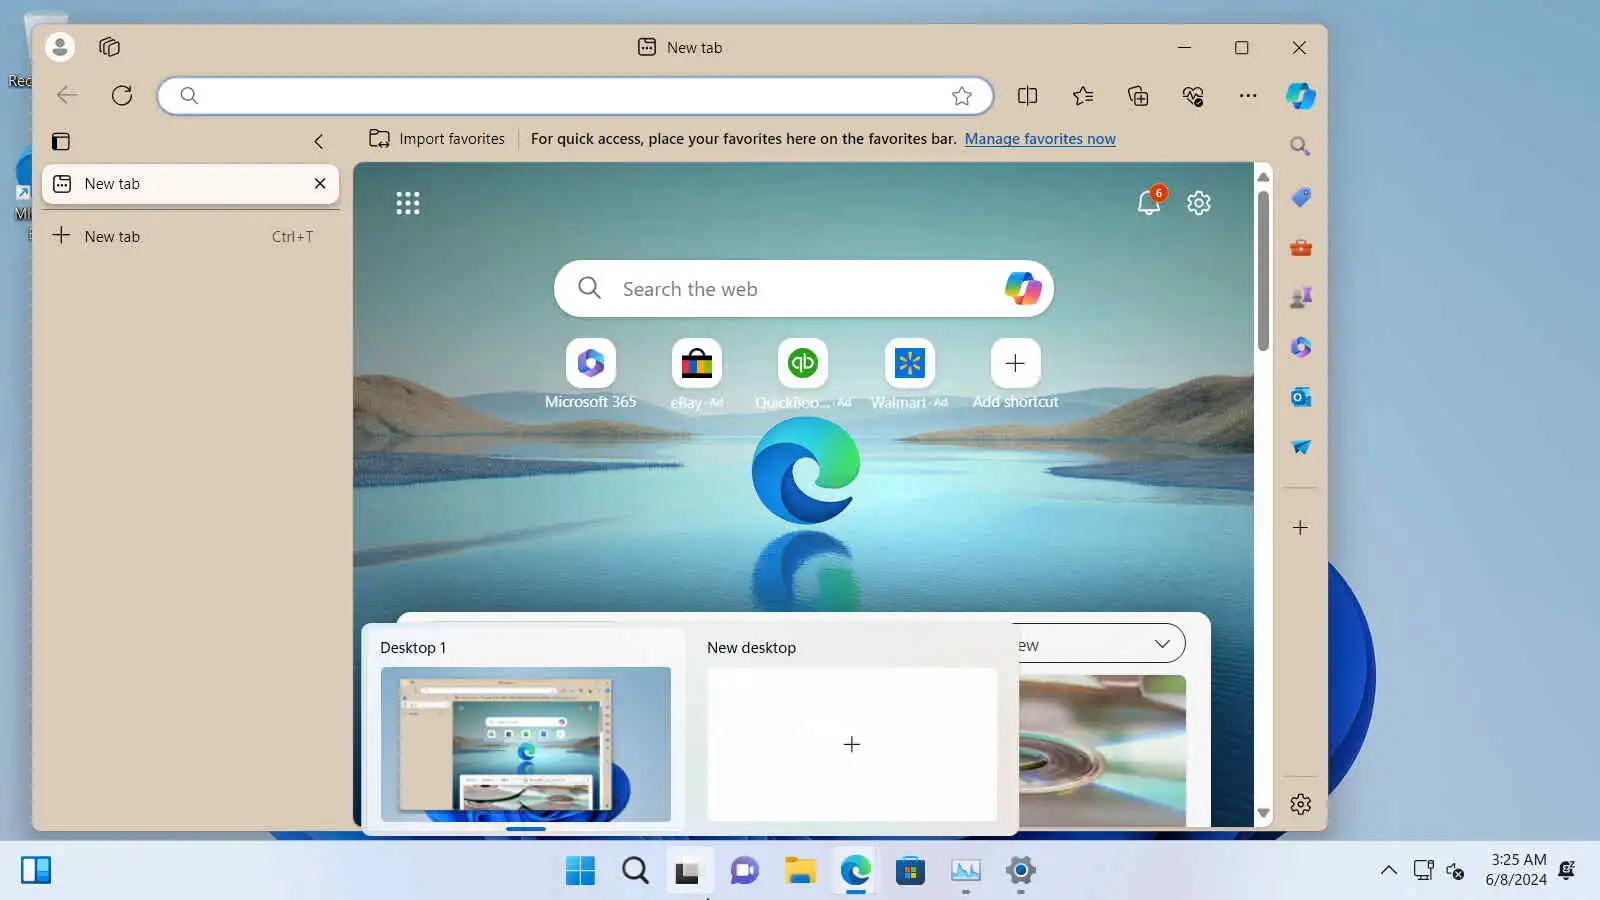Screen dimensions: 1600x900
Task: Close the New tab vertical tab
Action: pyautogui.click(x=320, y=184)
